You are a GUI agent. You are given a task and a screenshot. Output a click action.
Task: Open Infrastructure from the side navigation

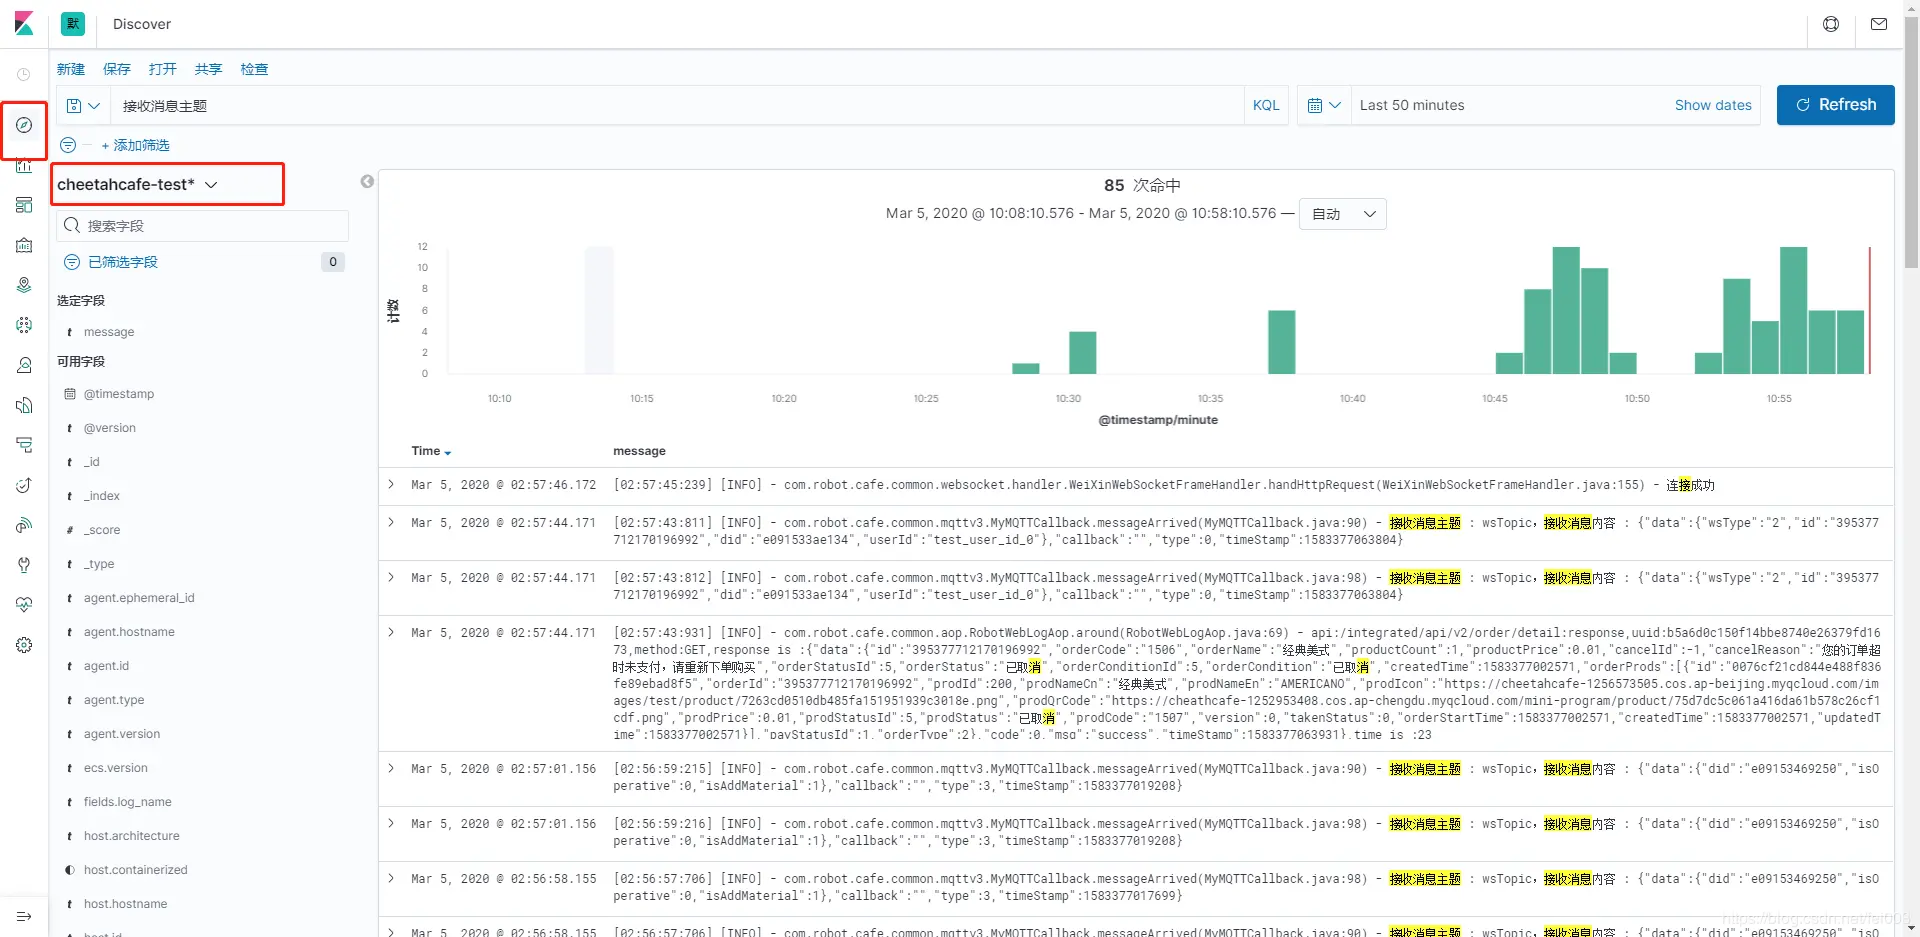click(x=24, y=365)
